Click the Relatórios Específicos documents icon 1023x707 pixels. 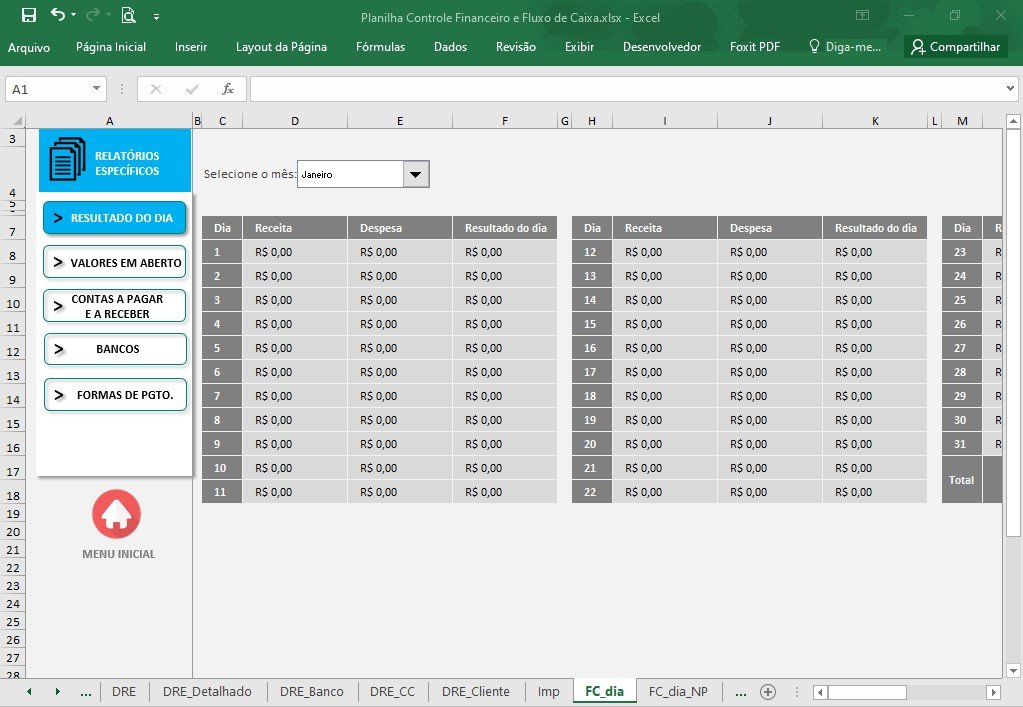click(x=67, y=158)
